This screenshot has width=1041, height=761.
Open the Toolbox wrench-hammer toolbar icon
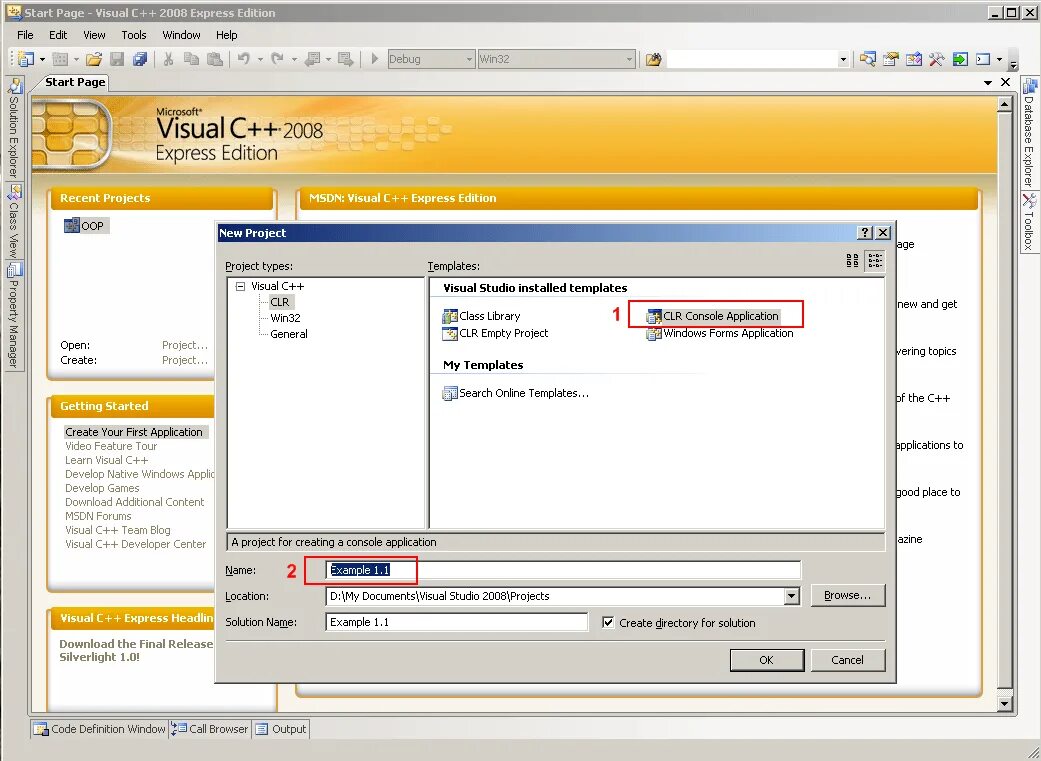coord(937,59)
